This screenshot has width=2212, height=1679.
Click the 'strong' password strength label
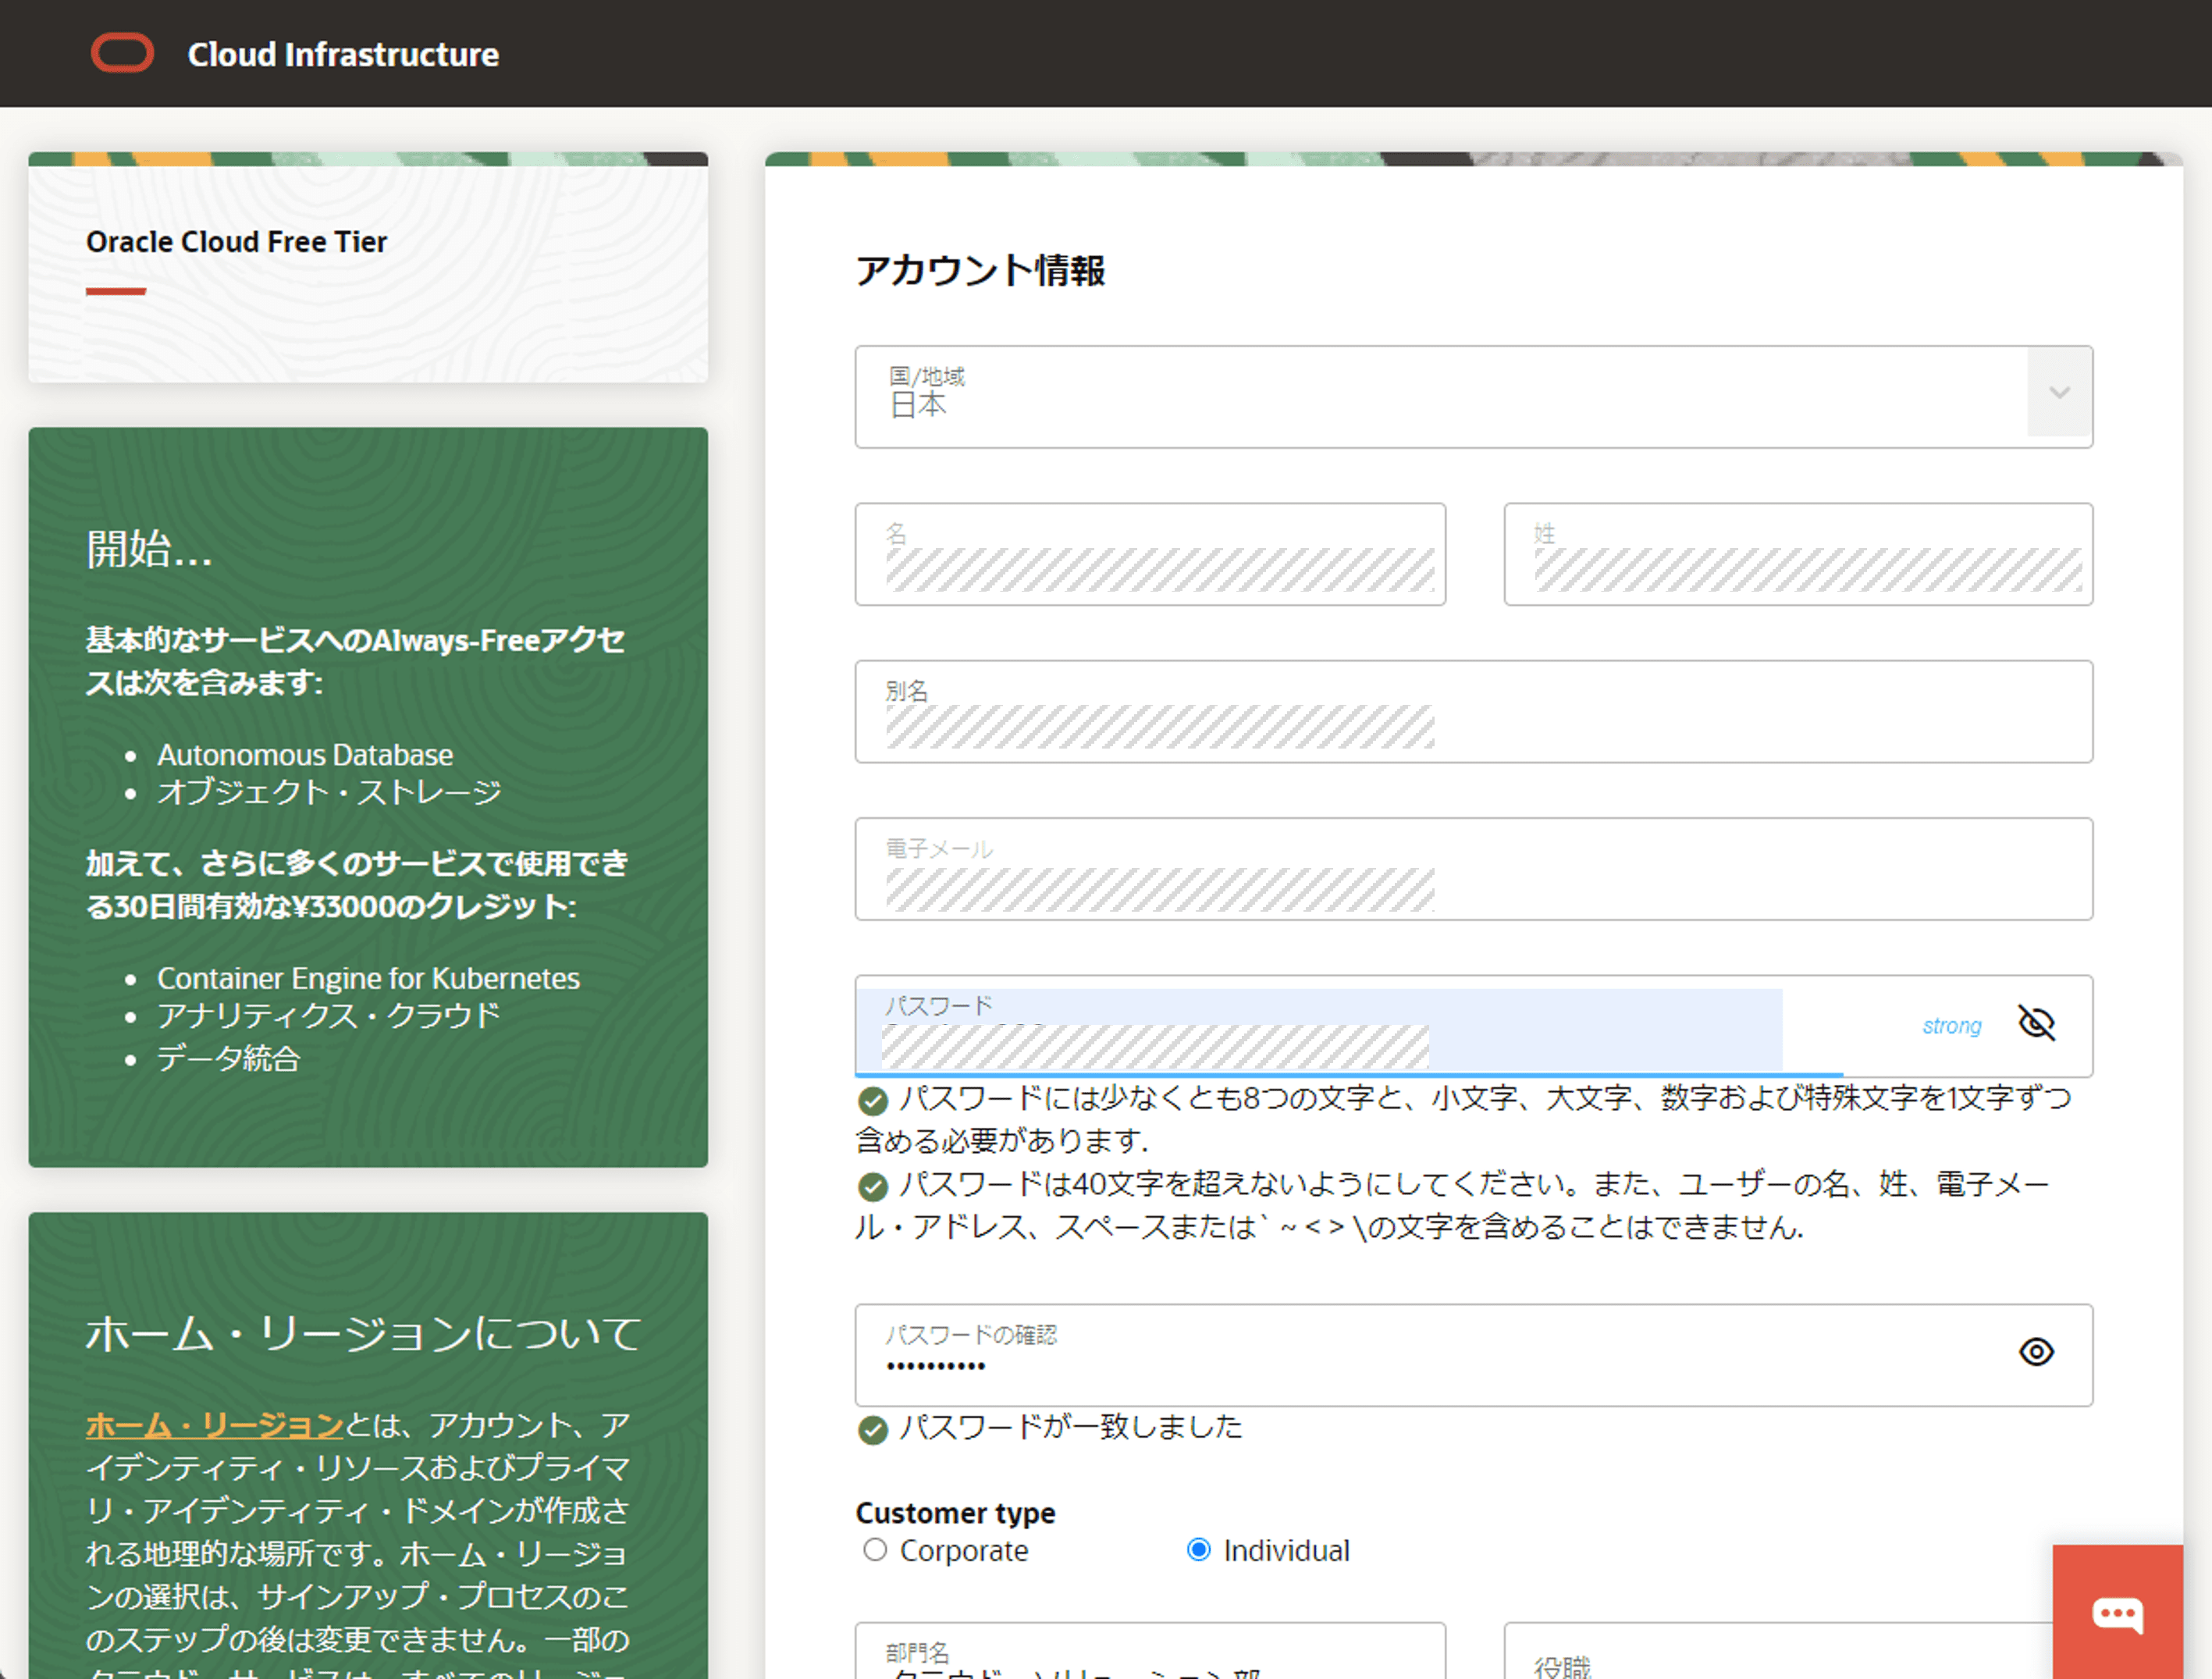point(1951,1026)
